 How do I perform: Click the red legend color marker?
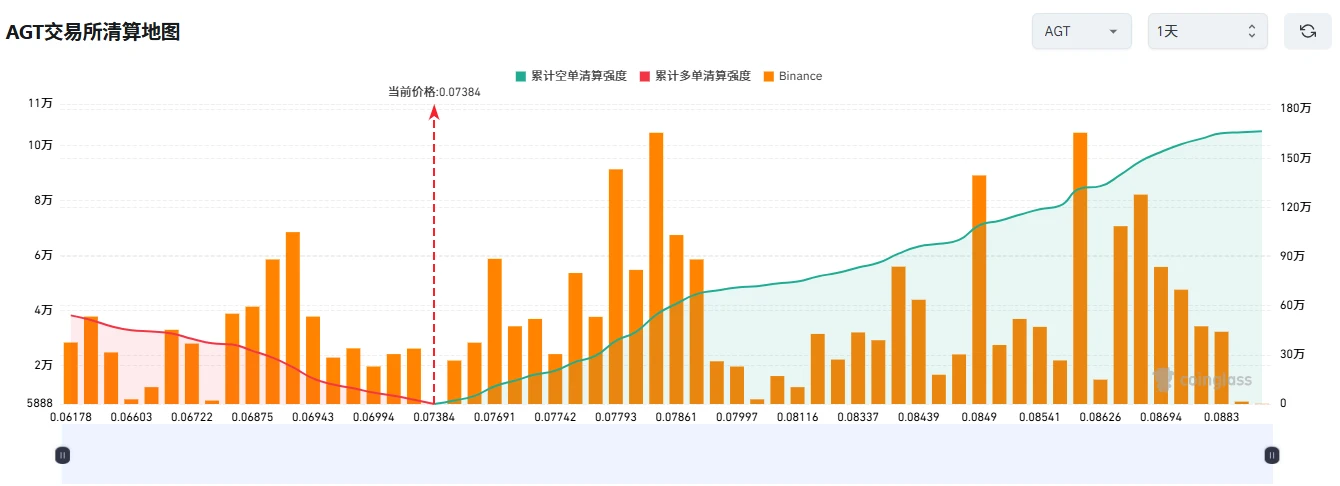[644, 76]
